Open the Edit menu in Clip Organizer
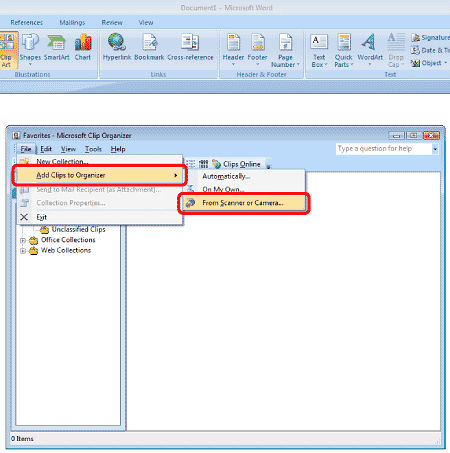This screenshot has width=450, height=453. point(46,149)
